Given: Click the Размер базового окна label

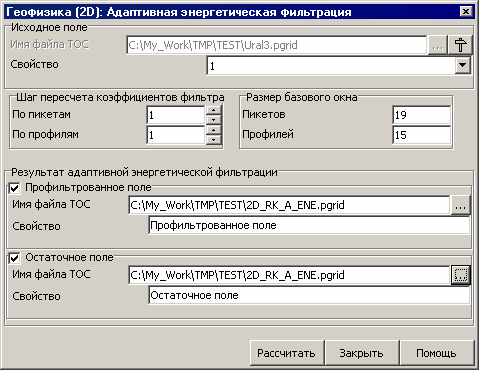Looking at the screenshot, I should coord(302,97).
